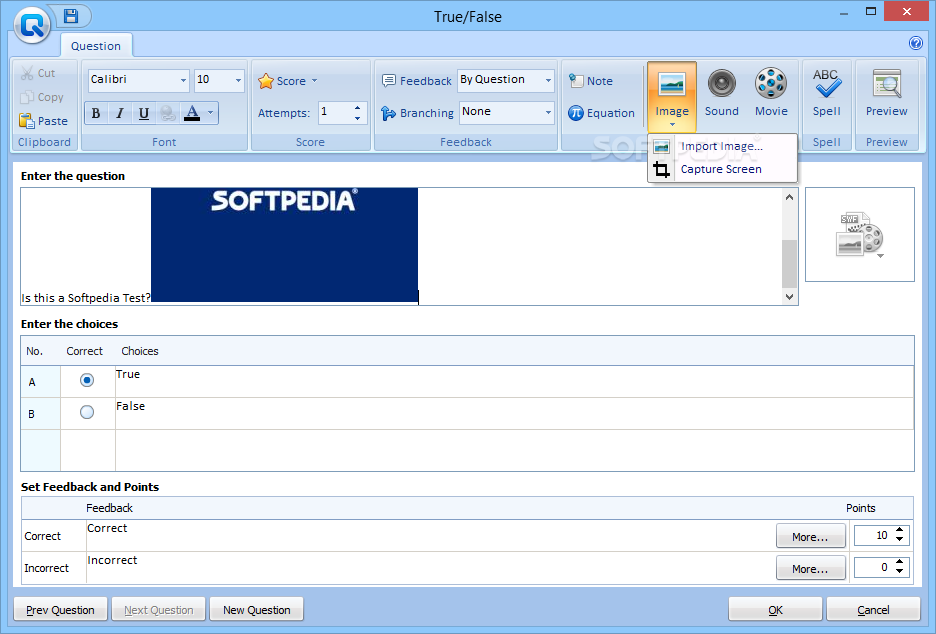This screenshot has width=936, height=634.
Task: Insert a Sound with the speaker icon
Action: tap(722, 93)
